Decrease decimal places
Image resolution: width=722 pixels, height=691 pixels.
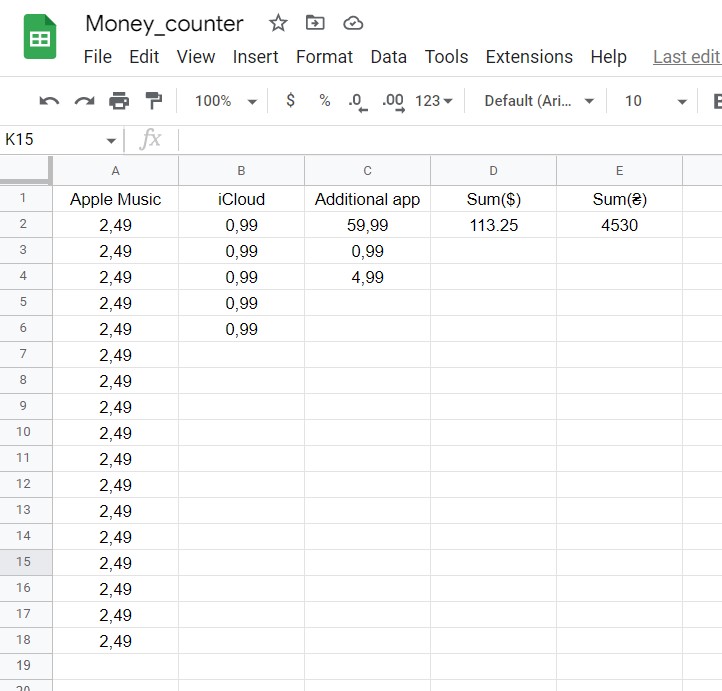(x=358, y=102)
